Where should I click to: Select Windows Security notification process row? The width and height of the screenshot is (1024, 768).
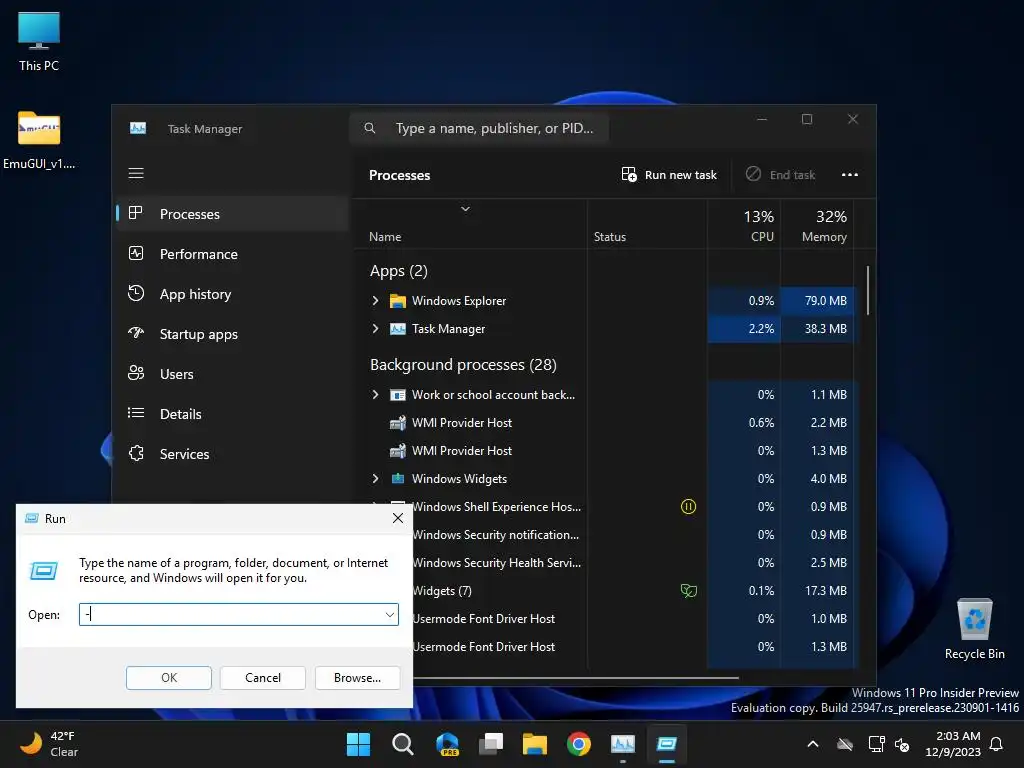coord(633,535)
